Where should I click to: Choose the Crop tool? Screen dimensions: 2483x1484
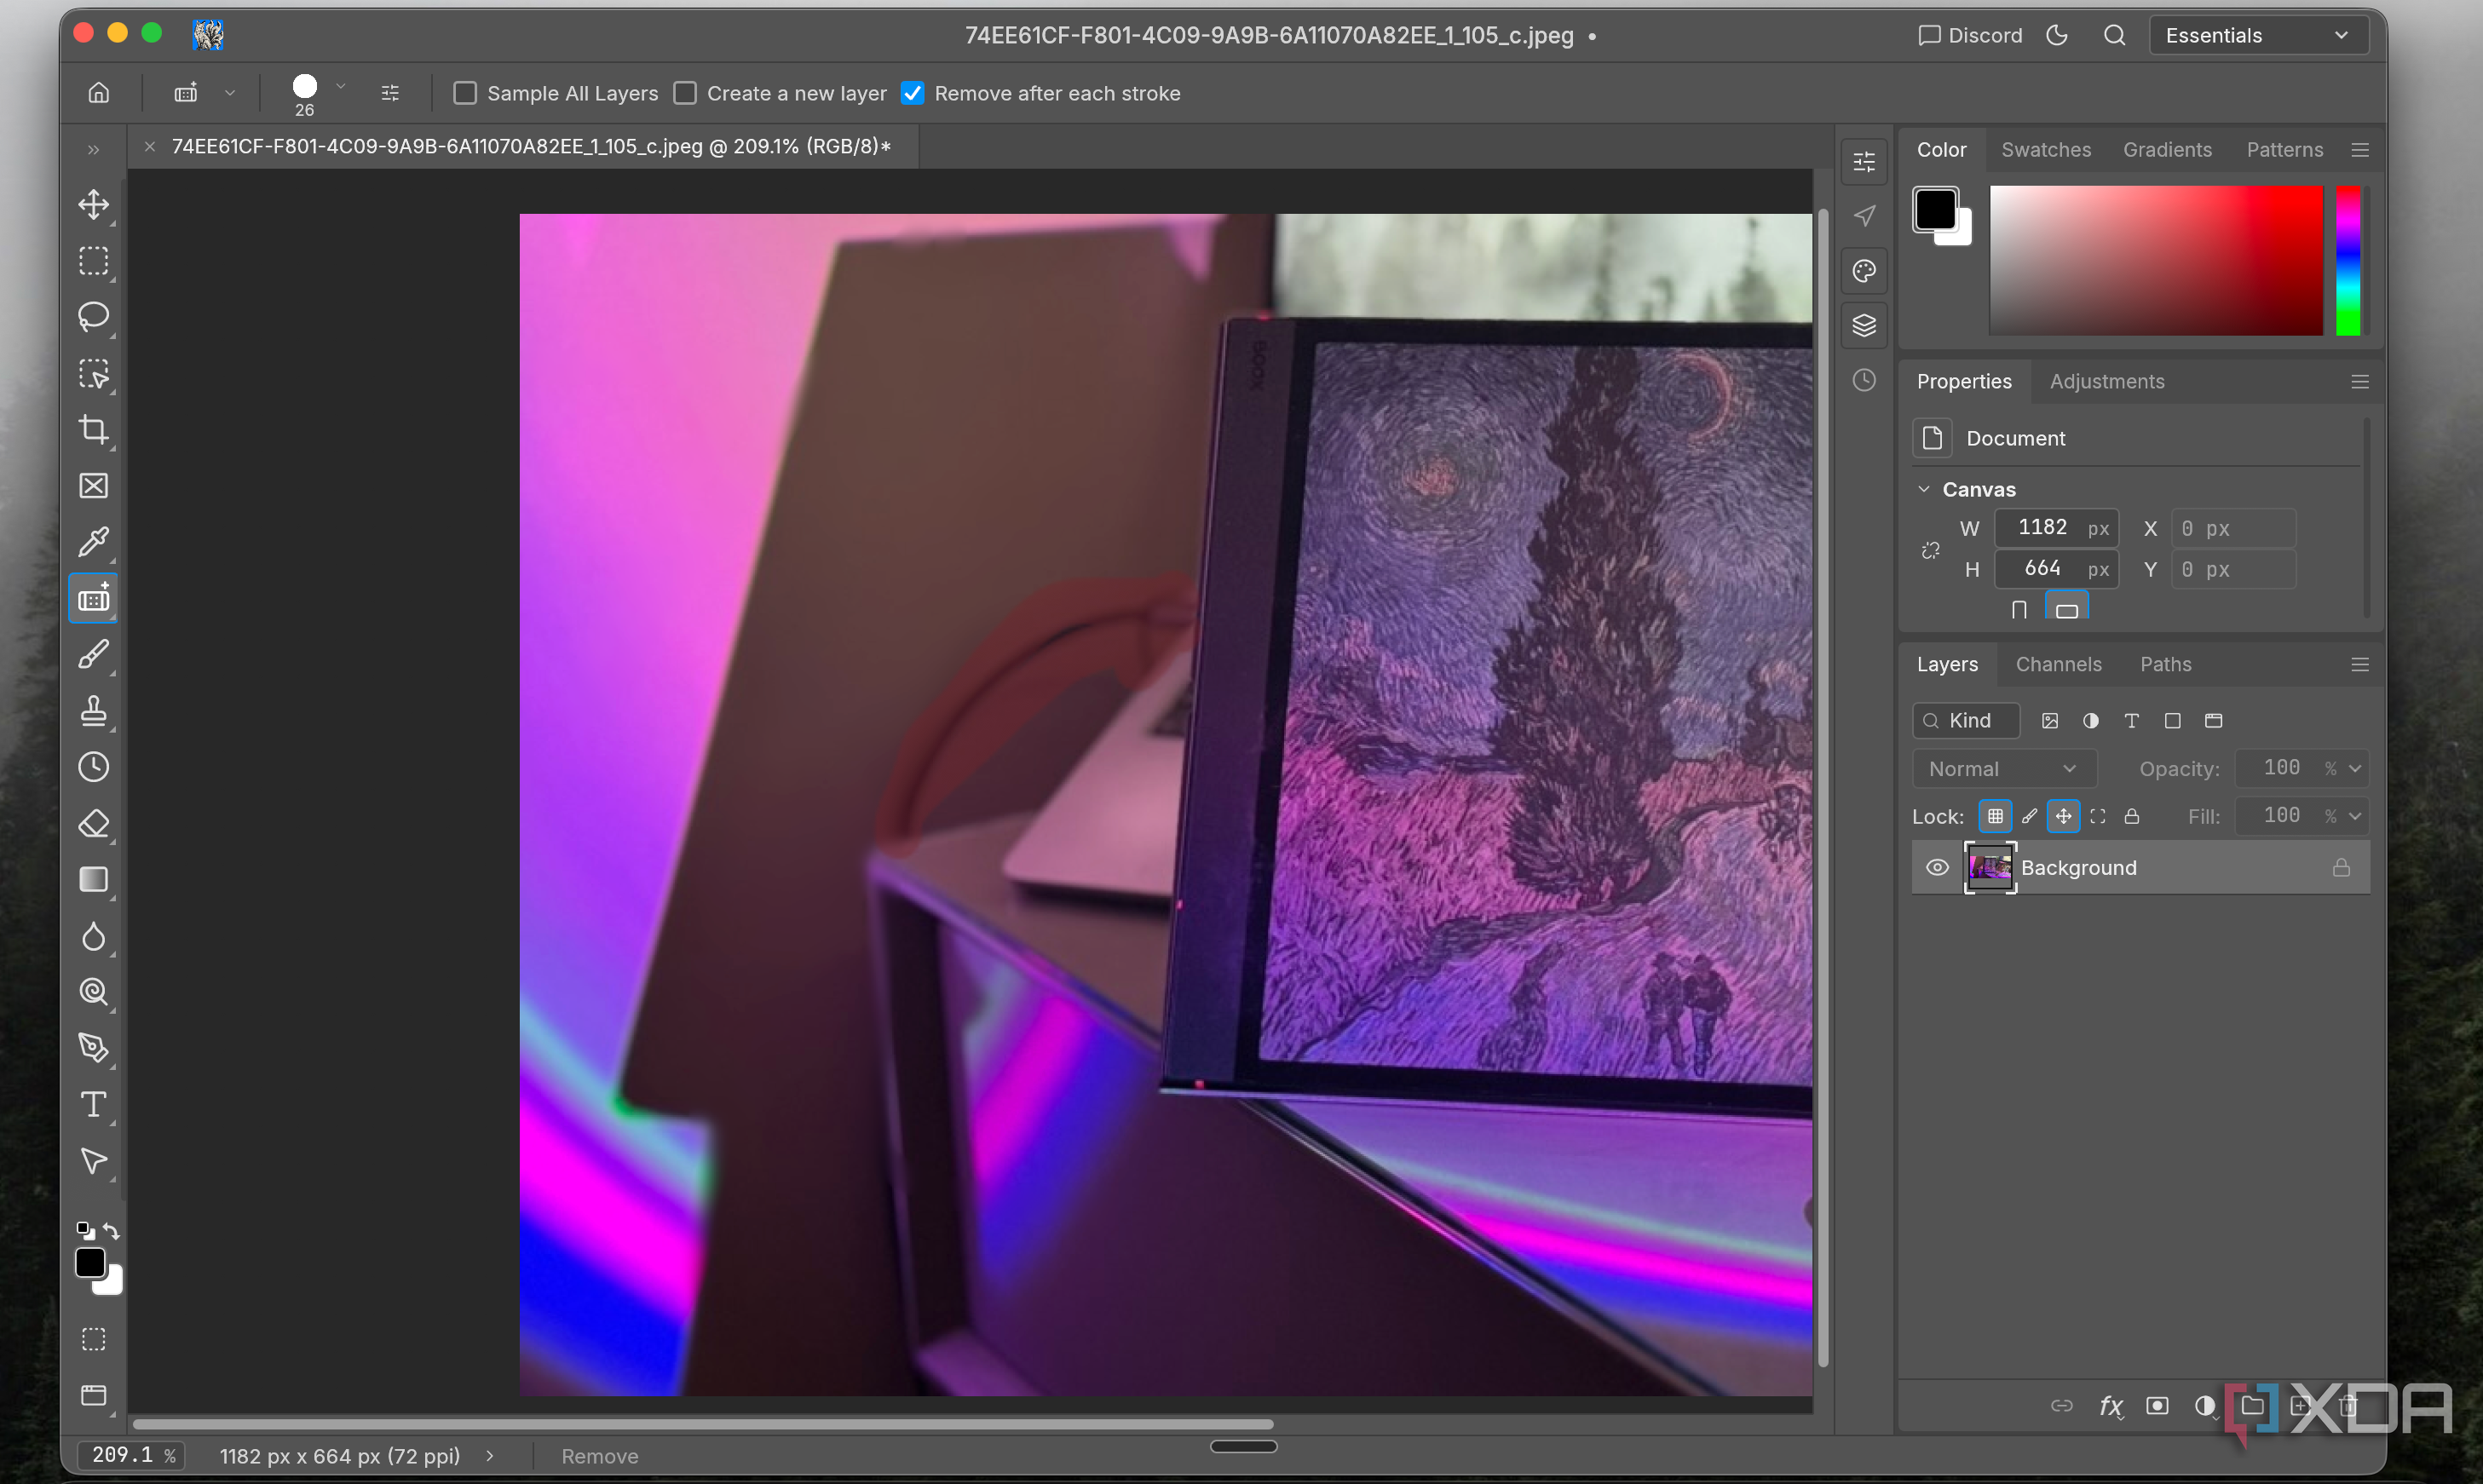[x=94, y=429]
